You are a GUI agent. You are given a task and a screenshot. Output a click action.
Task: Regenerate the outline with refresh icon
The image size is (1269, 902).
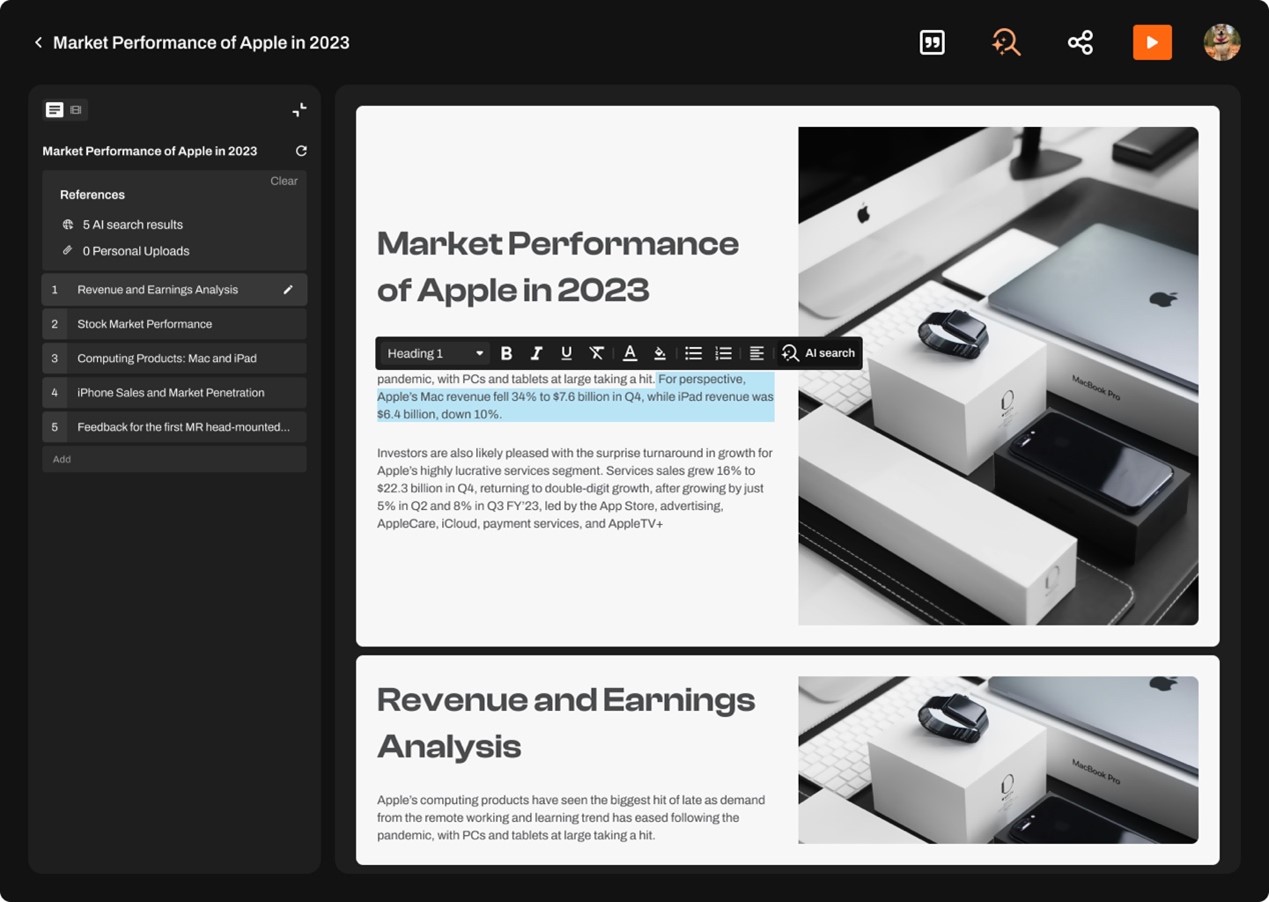coord(301,151)
